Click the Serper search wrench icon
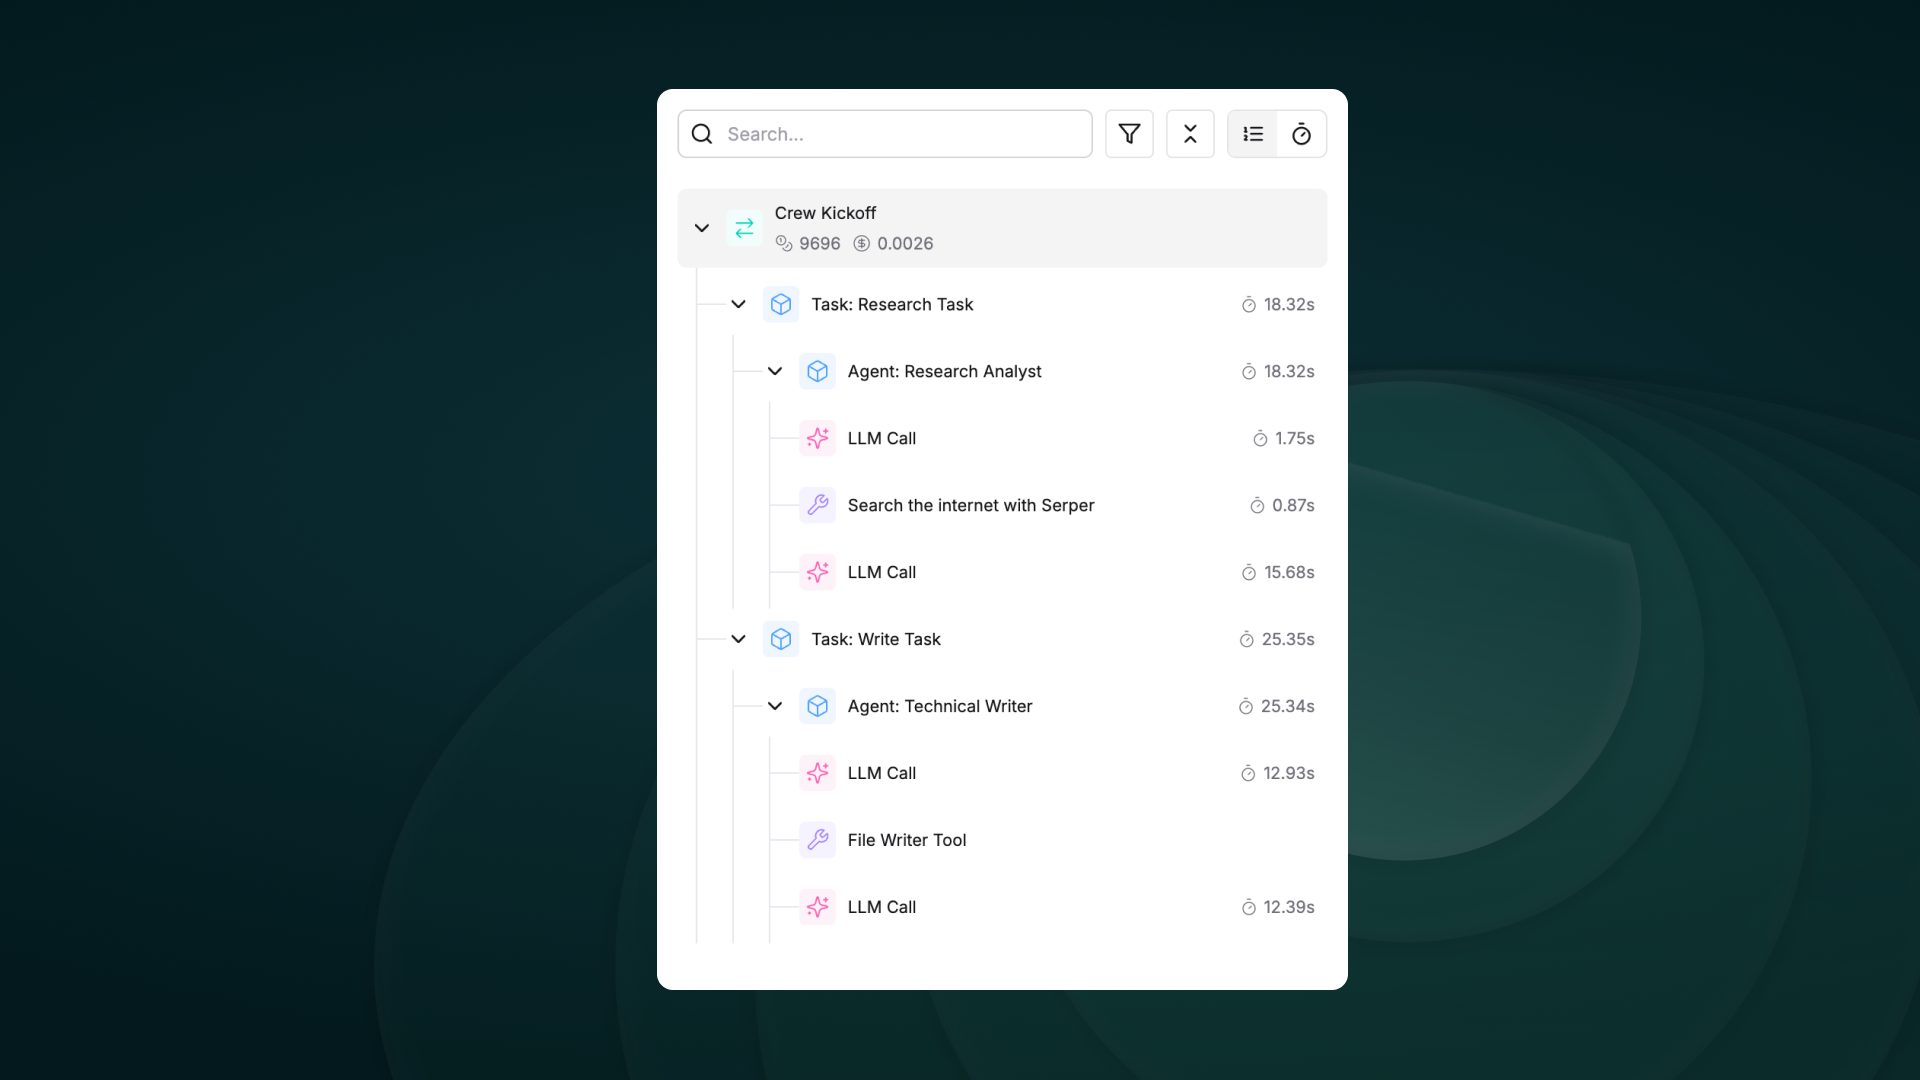 pos(817,505)
